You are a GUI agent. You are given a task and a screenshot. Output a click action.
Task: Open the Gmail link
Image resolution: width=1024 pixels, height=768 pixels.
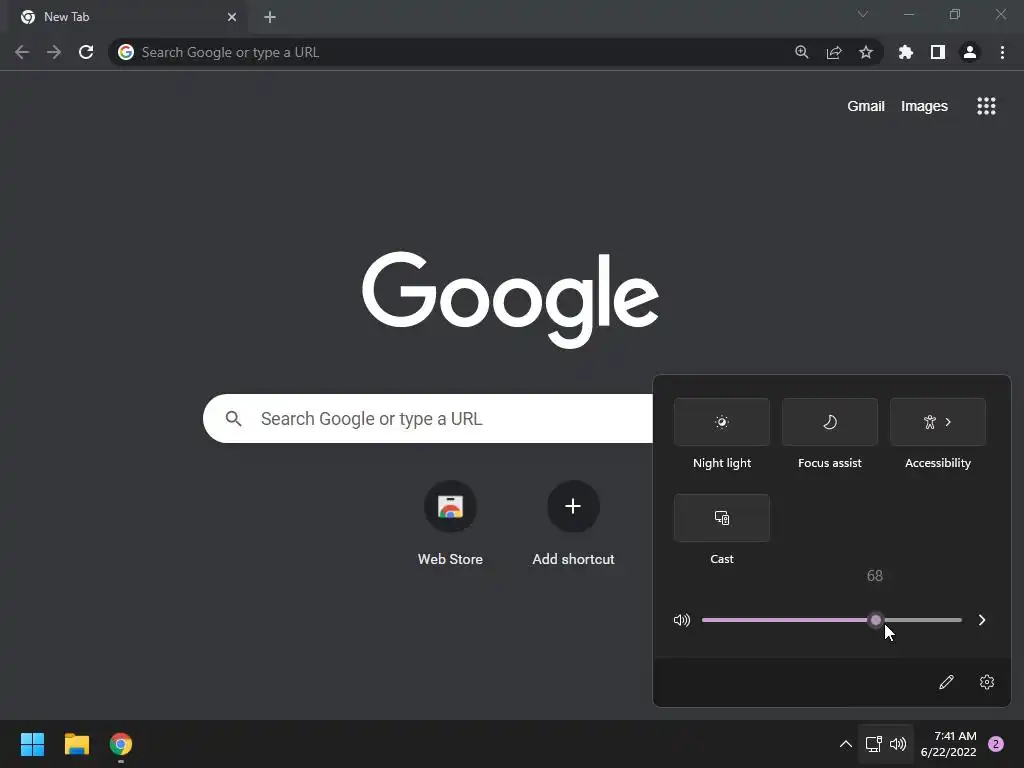tap(866, 106)
